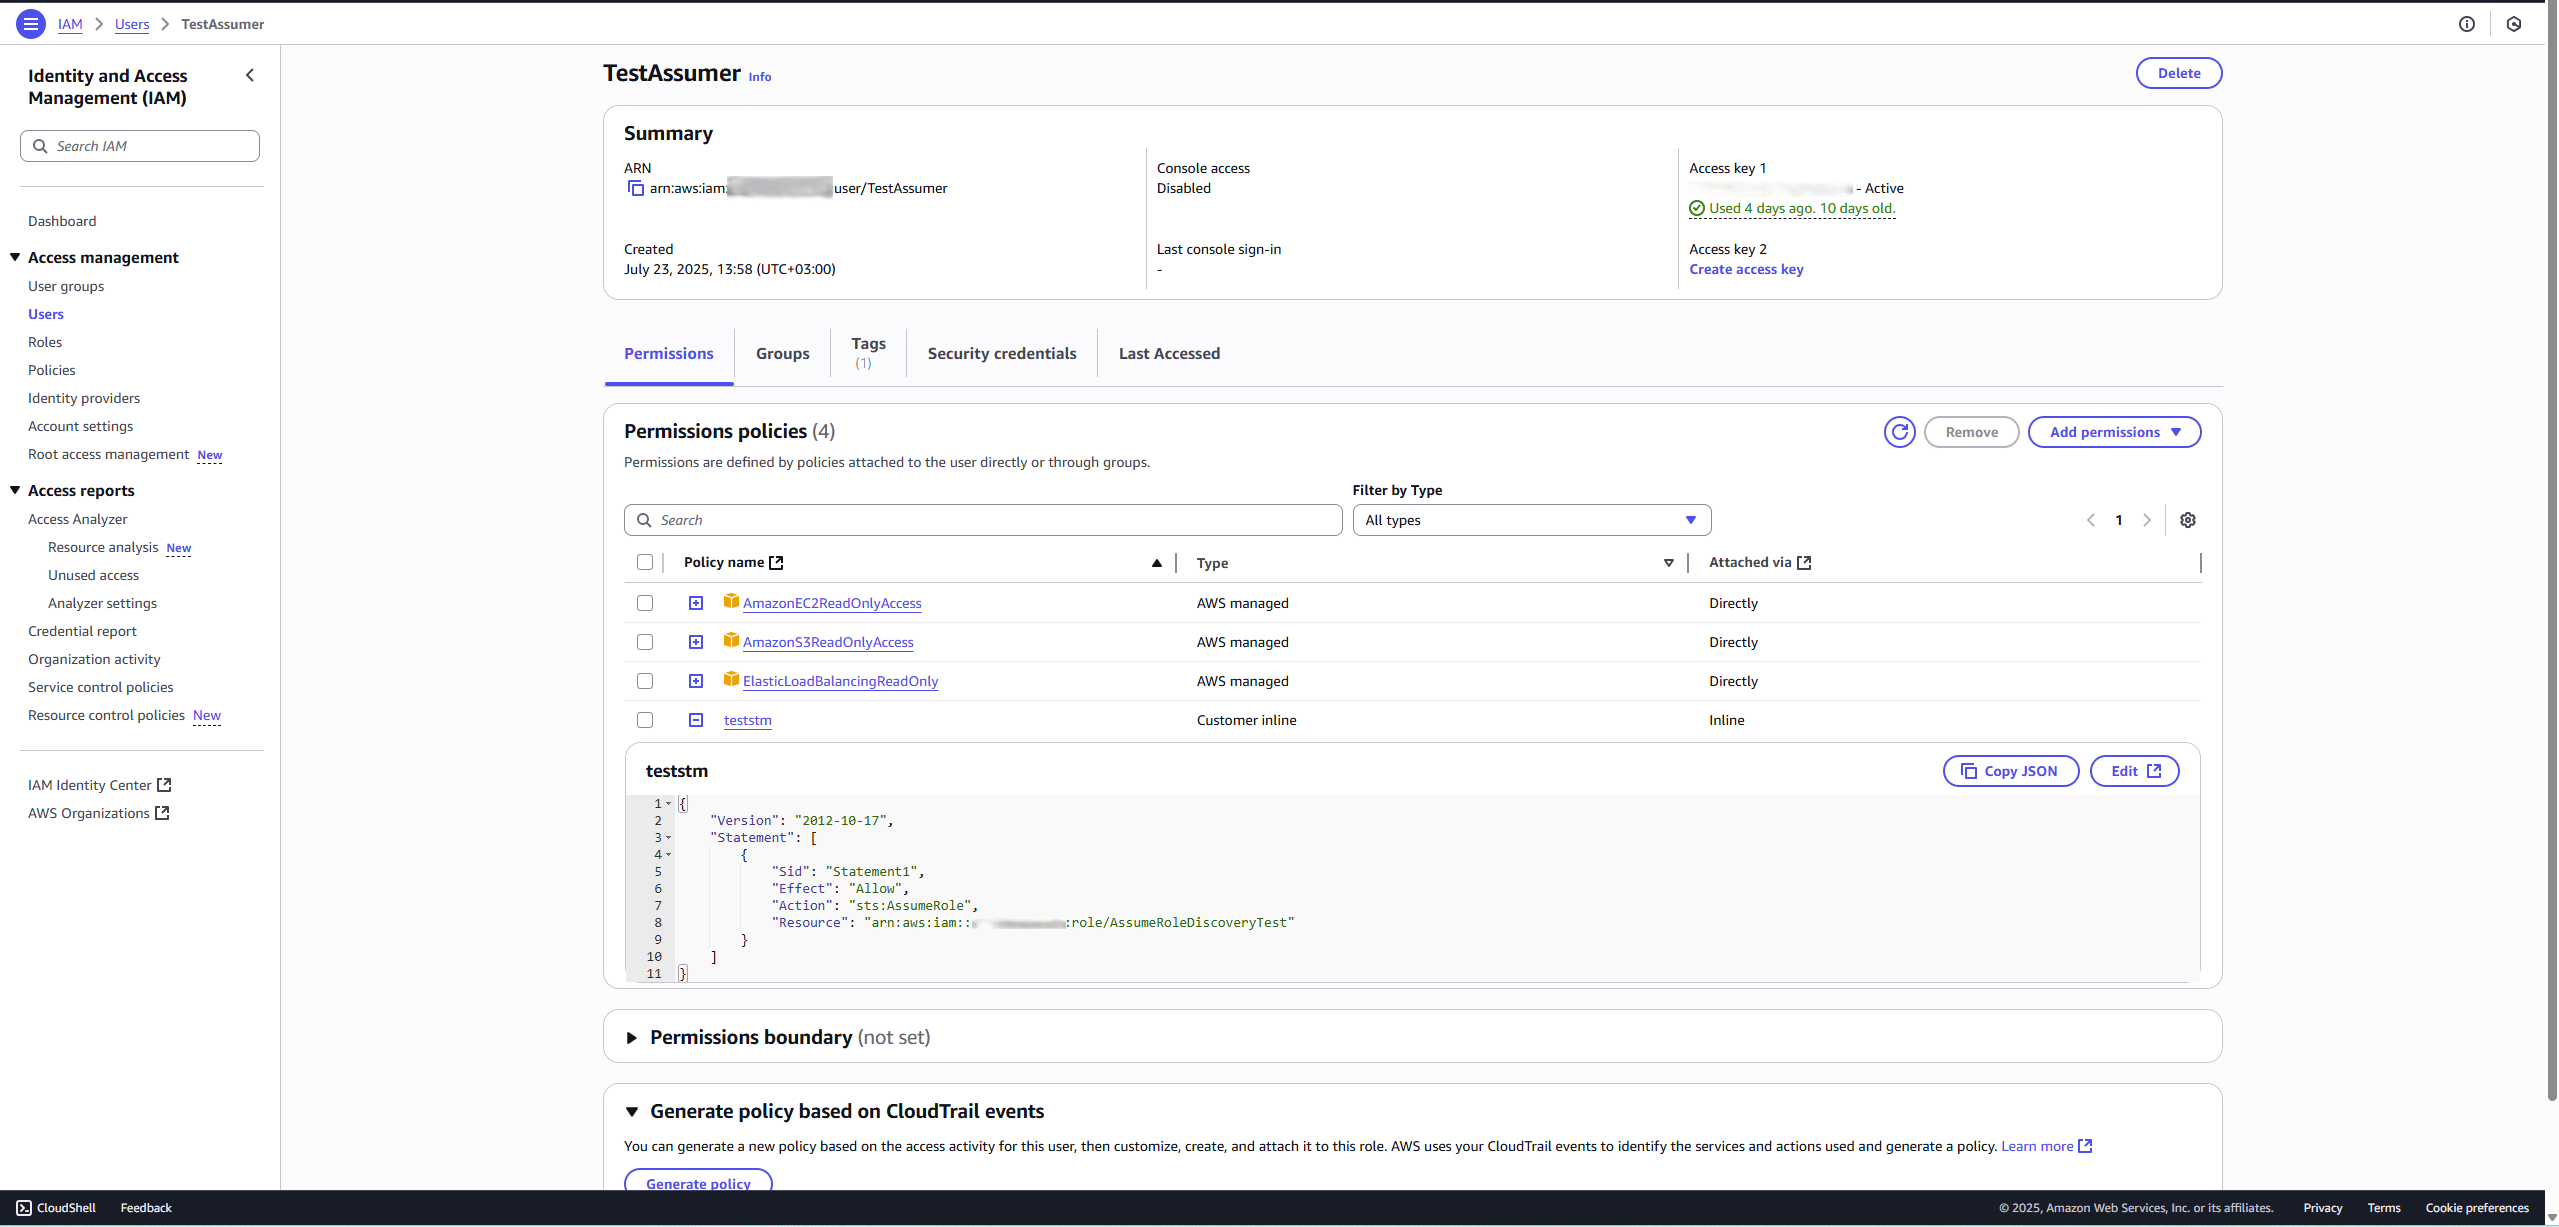The width and height of the screenshot is (2559, 1227).
Task: Copy the user ARN
Action: (x=636, y=188)
